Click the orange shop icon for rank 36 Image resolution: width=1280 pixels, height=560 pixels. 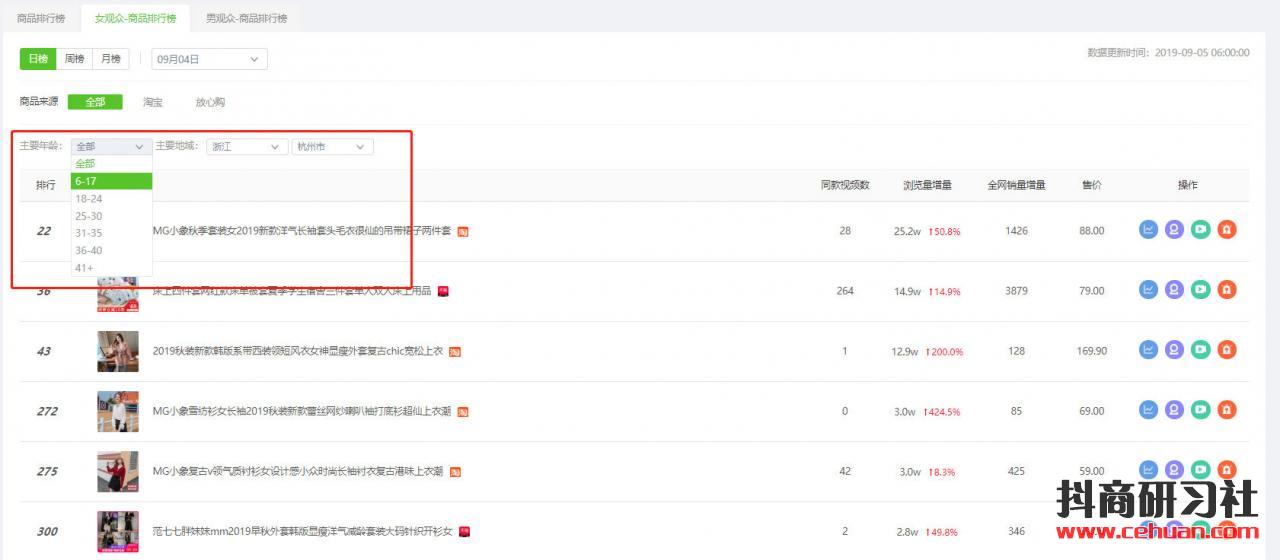coord(1227,290)
